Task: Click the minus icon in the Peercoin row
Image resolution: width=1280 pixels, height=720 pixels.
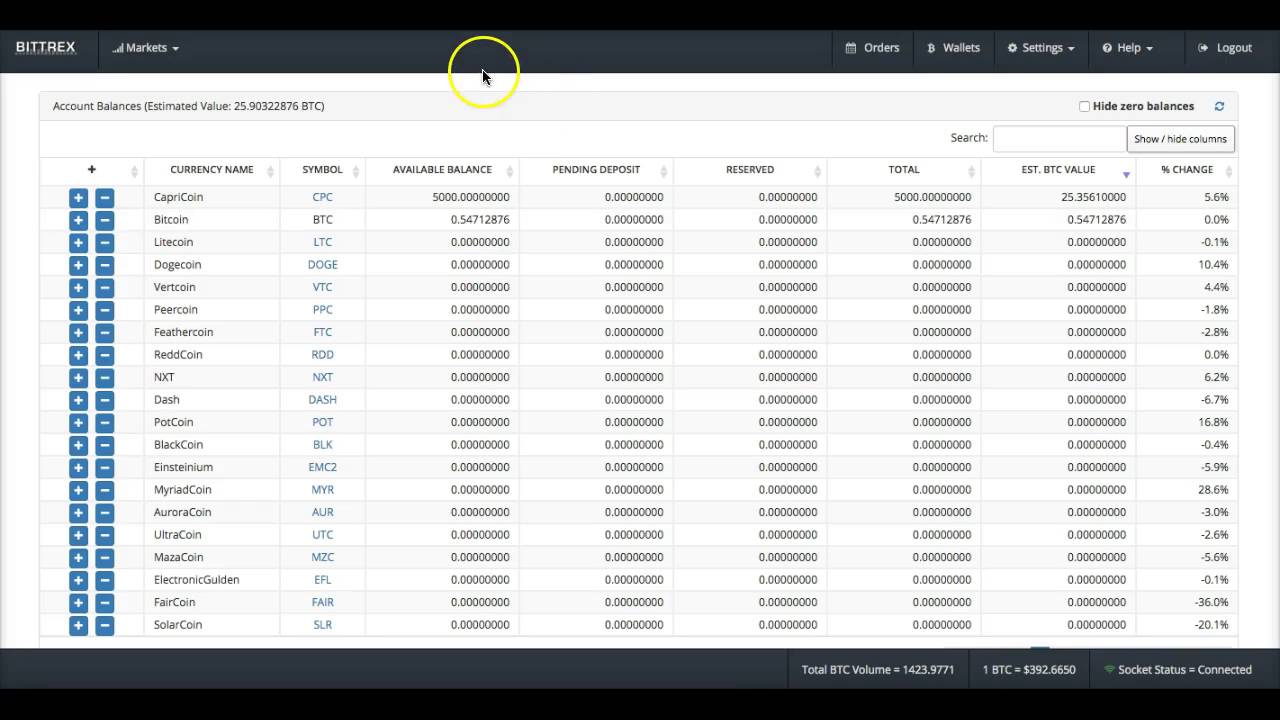Action: tap(104, 310)
